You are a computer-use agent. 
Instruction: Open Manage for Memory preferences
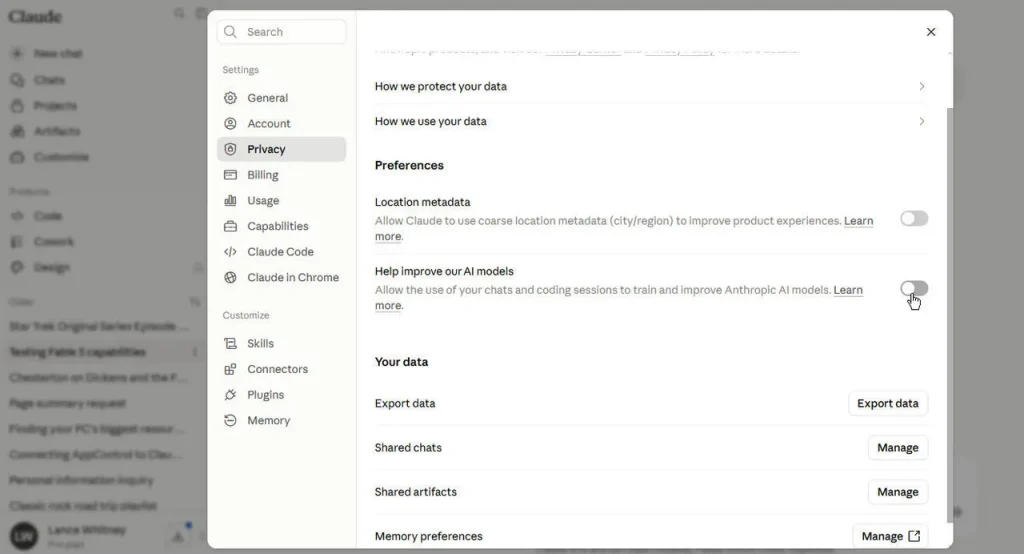(890, 536)
